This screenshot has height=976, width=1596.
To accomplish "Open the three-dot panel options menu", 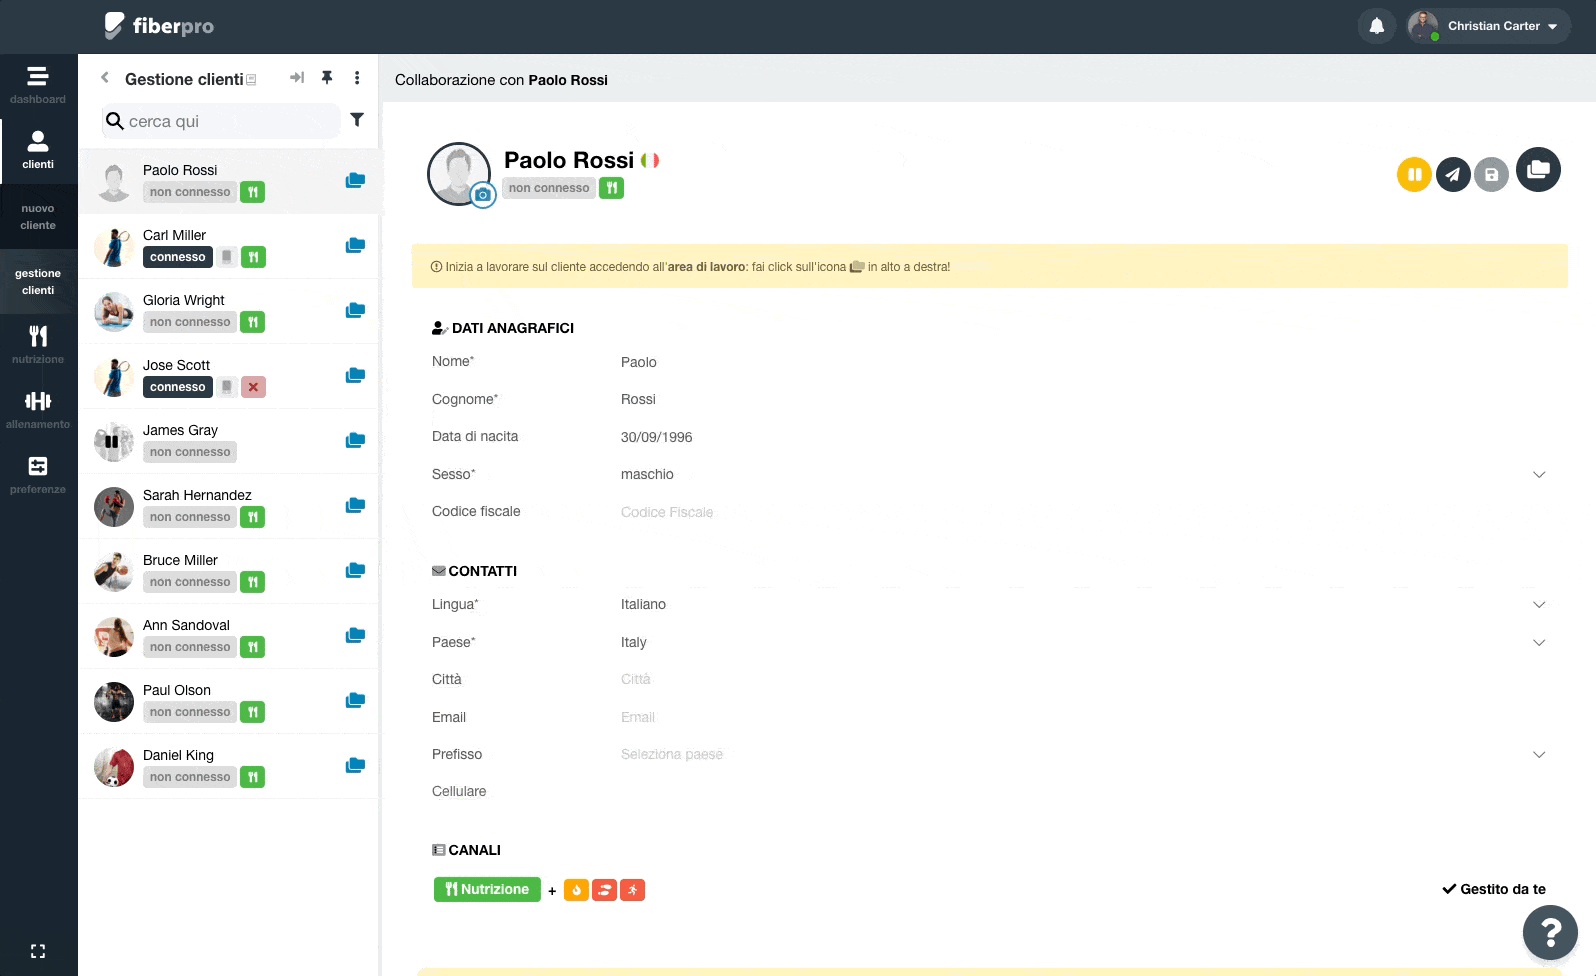I will pyautogui.click(x=357, y=78).
